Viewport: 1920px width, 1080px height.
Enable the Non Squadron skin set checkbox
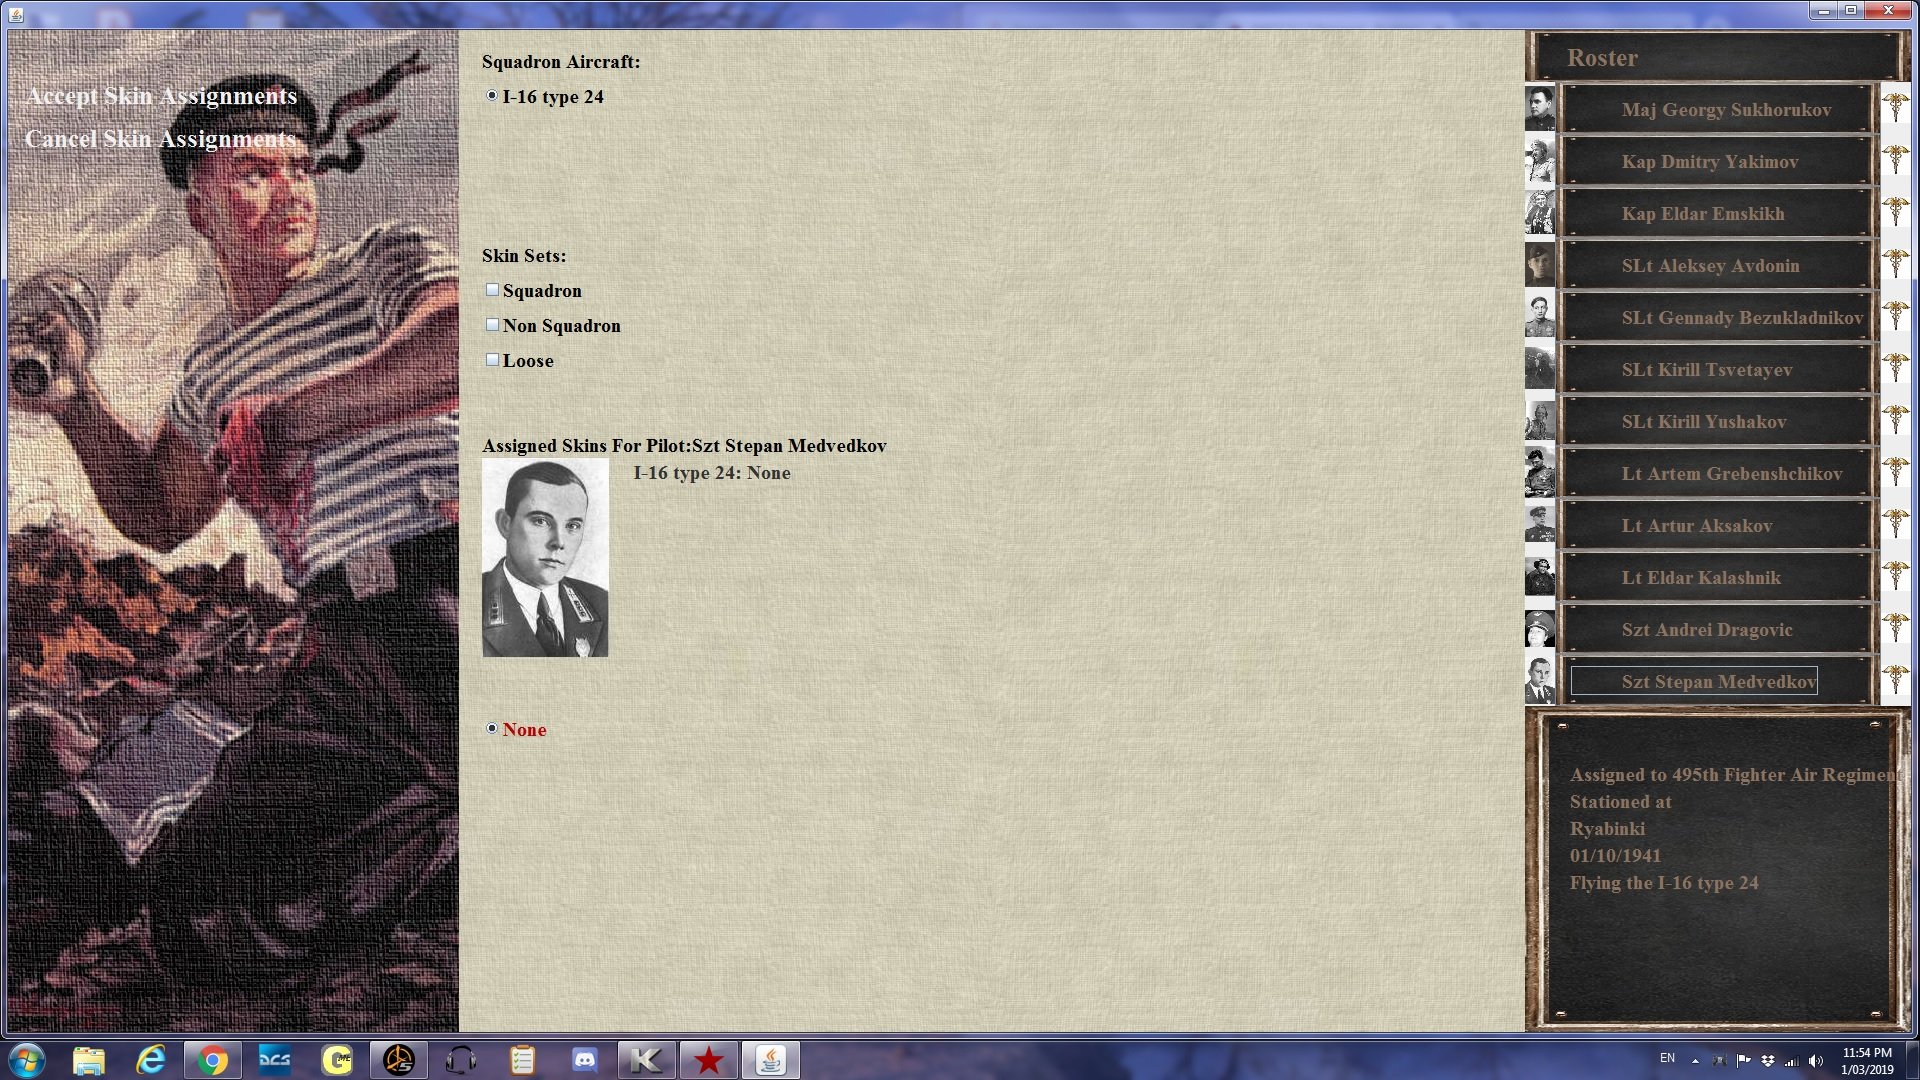[492, 325]
